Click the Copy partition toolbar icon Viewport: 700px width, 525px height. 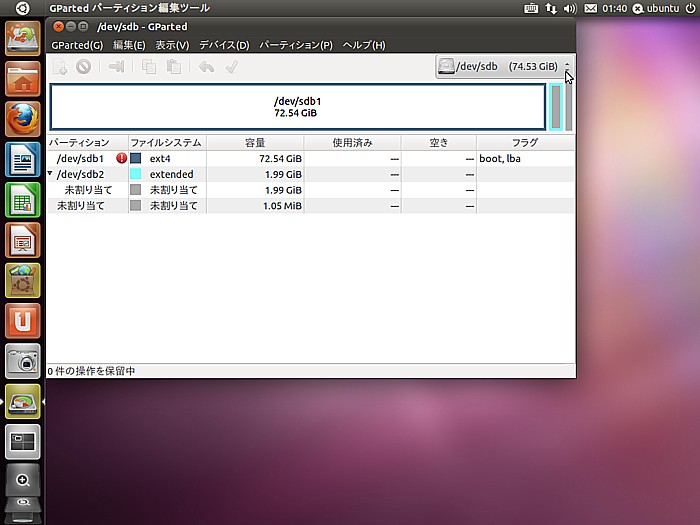149,67
